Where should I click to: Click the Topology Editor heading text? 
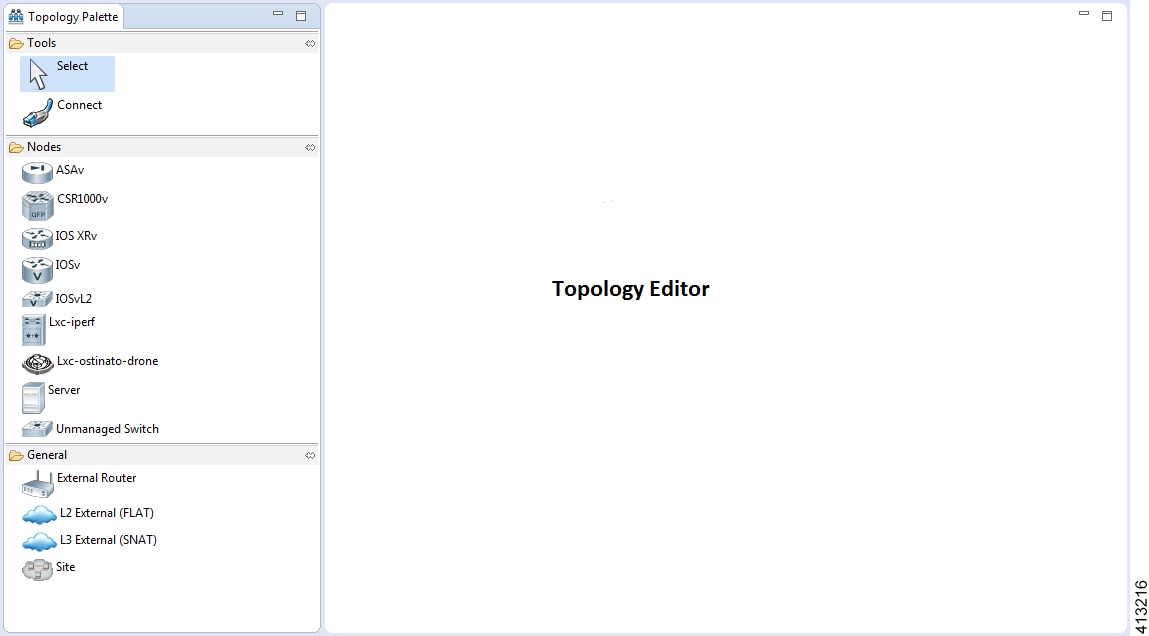click(631, 289)
